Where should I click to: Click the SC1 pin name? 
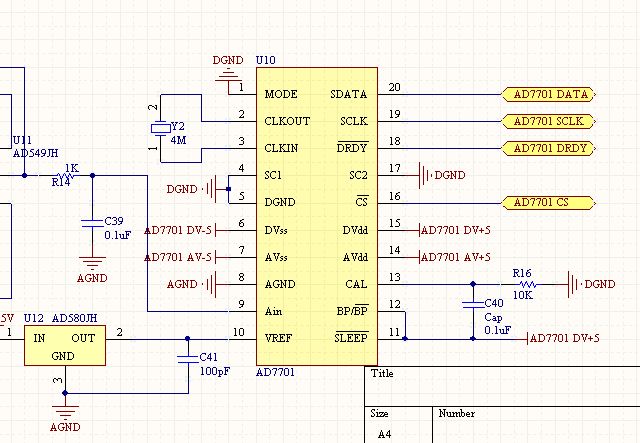(x=273, y=175)
